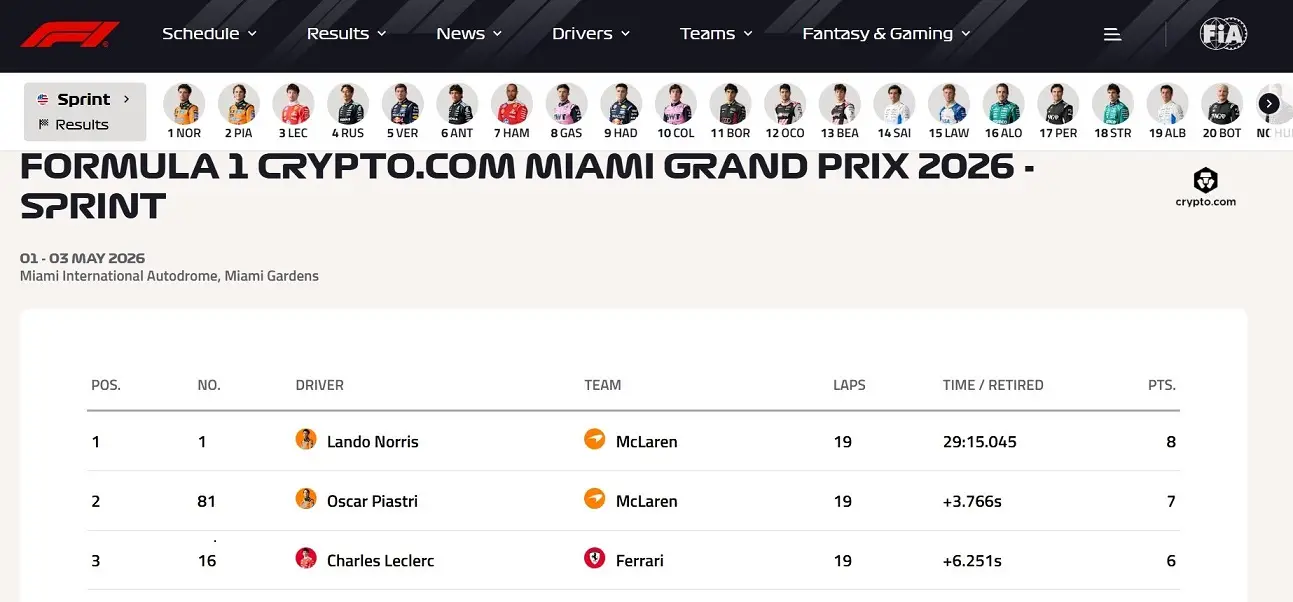Advance driver carousel with right arrow
The image size is (1293, 602).
(x=1269, y=103)
